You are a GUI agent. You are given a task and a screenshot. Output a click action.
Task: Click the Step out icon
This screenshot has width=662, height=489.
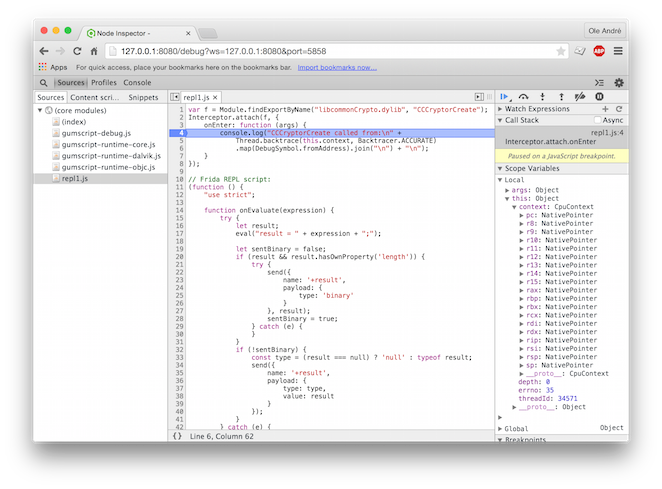click(561, 97)
